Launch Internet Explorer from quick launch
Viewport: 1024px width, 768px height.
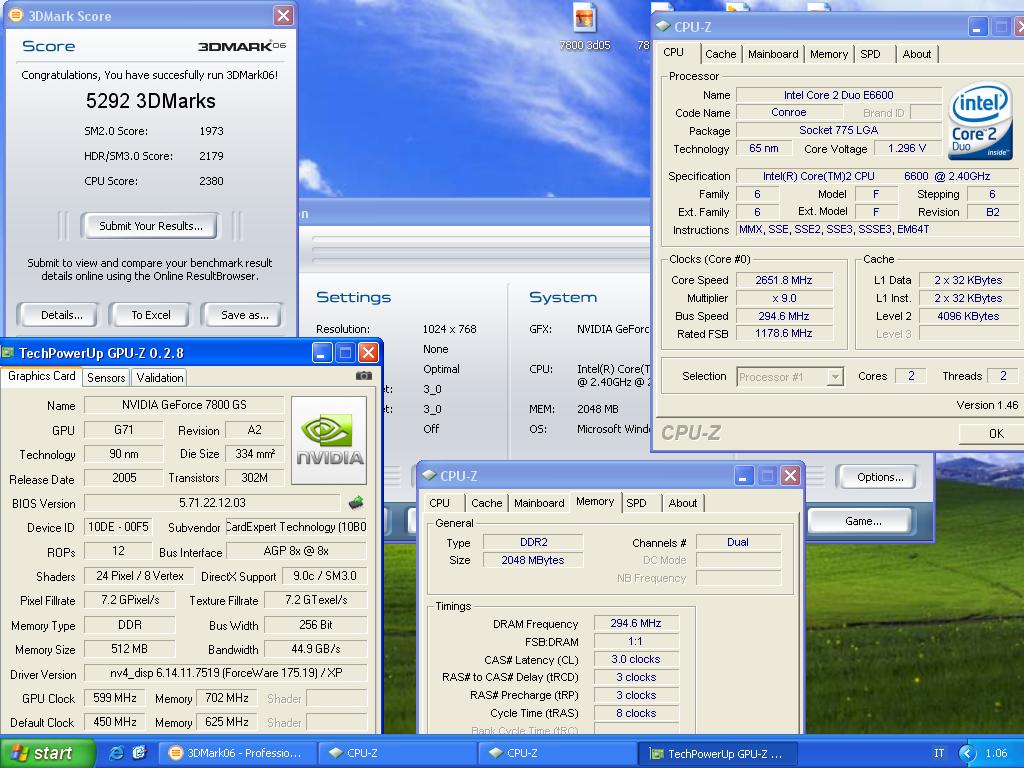[x=117, y=752]
